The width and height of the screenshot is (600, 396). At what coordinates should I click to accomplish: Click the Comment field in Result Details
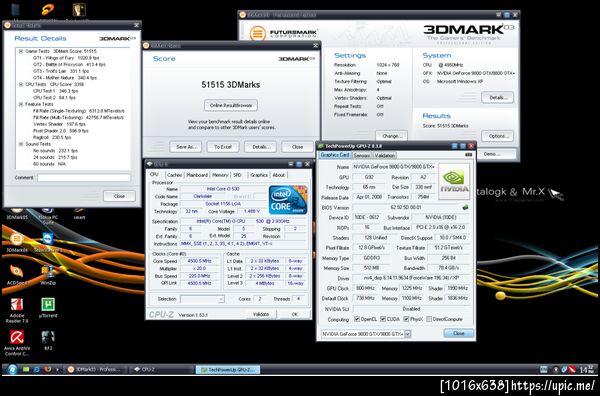click(84, 178)
